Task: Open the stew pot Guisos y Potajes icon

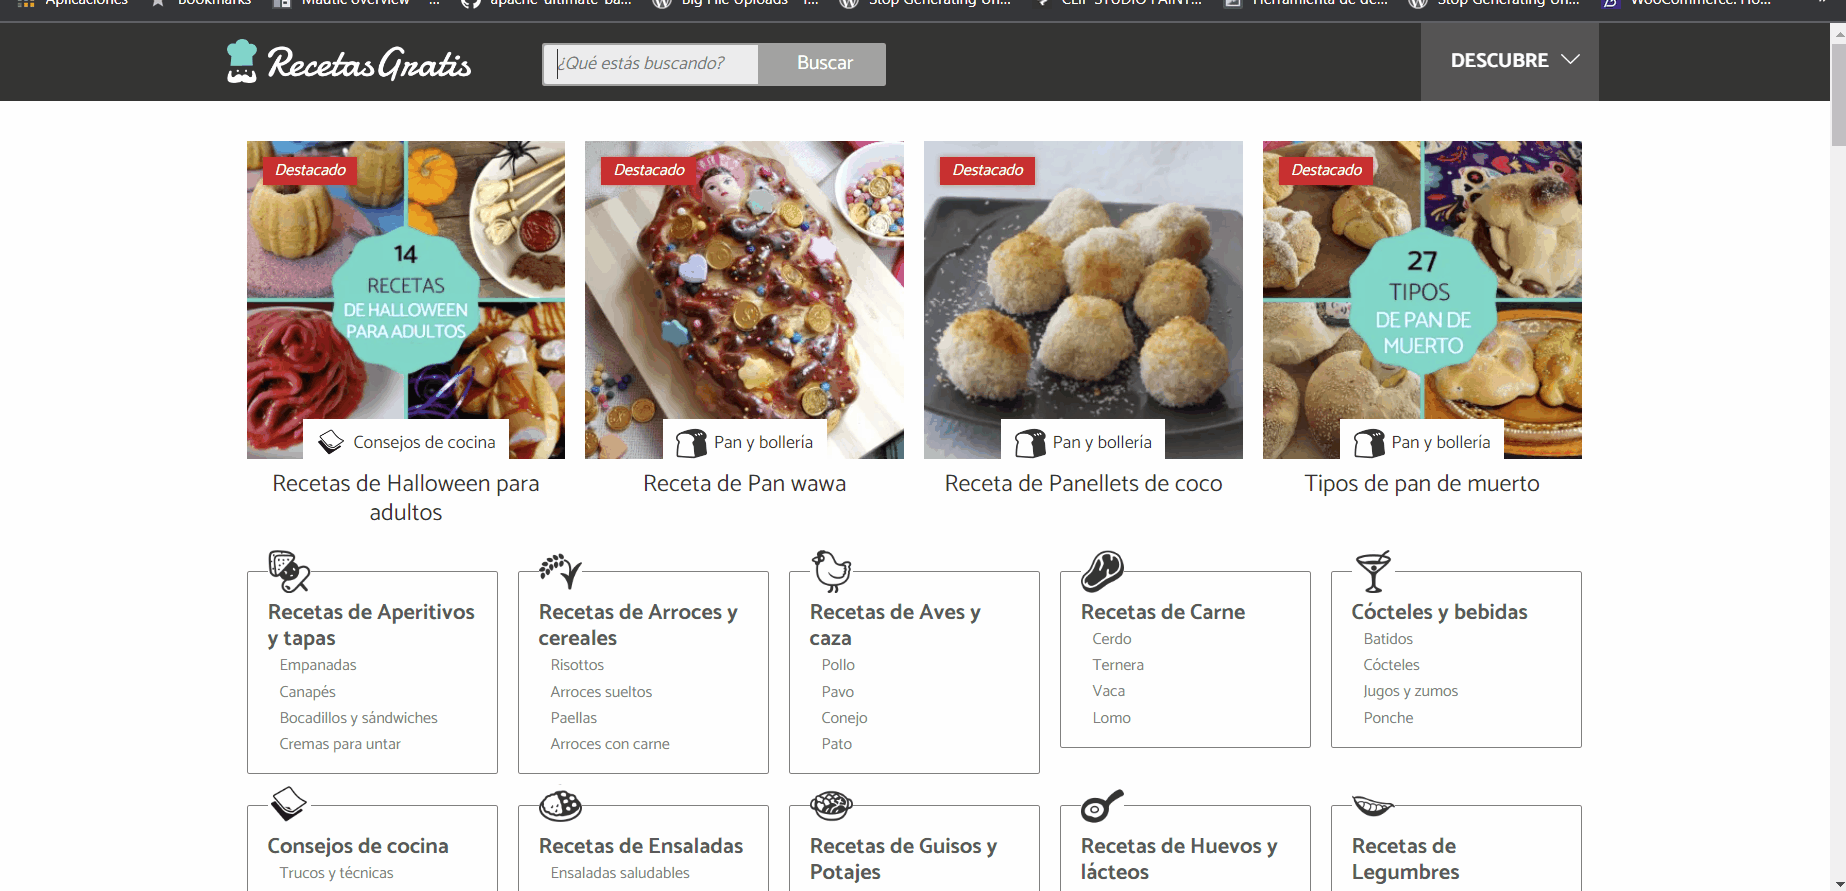Action: click(831, 805)
